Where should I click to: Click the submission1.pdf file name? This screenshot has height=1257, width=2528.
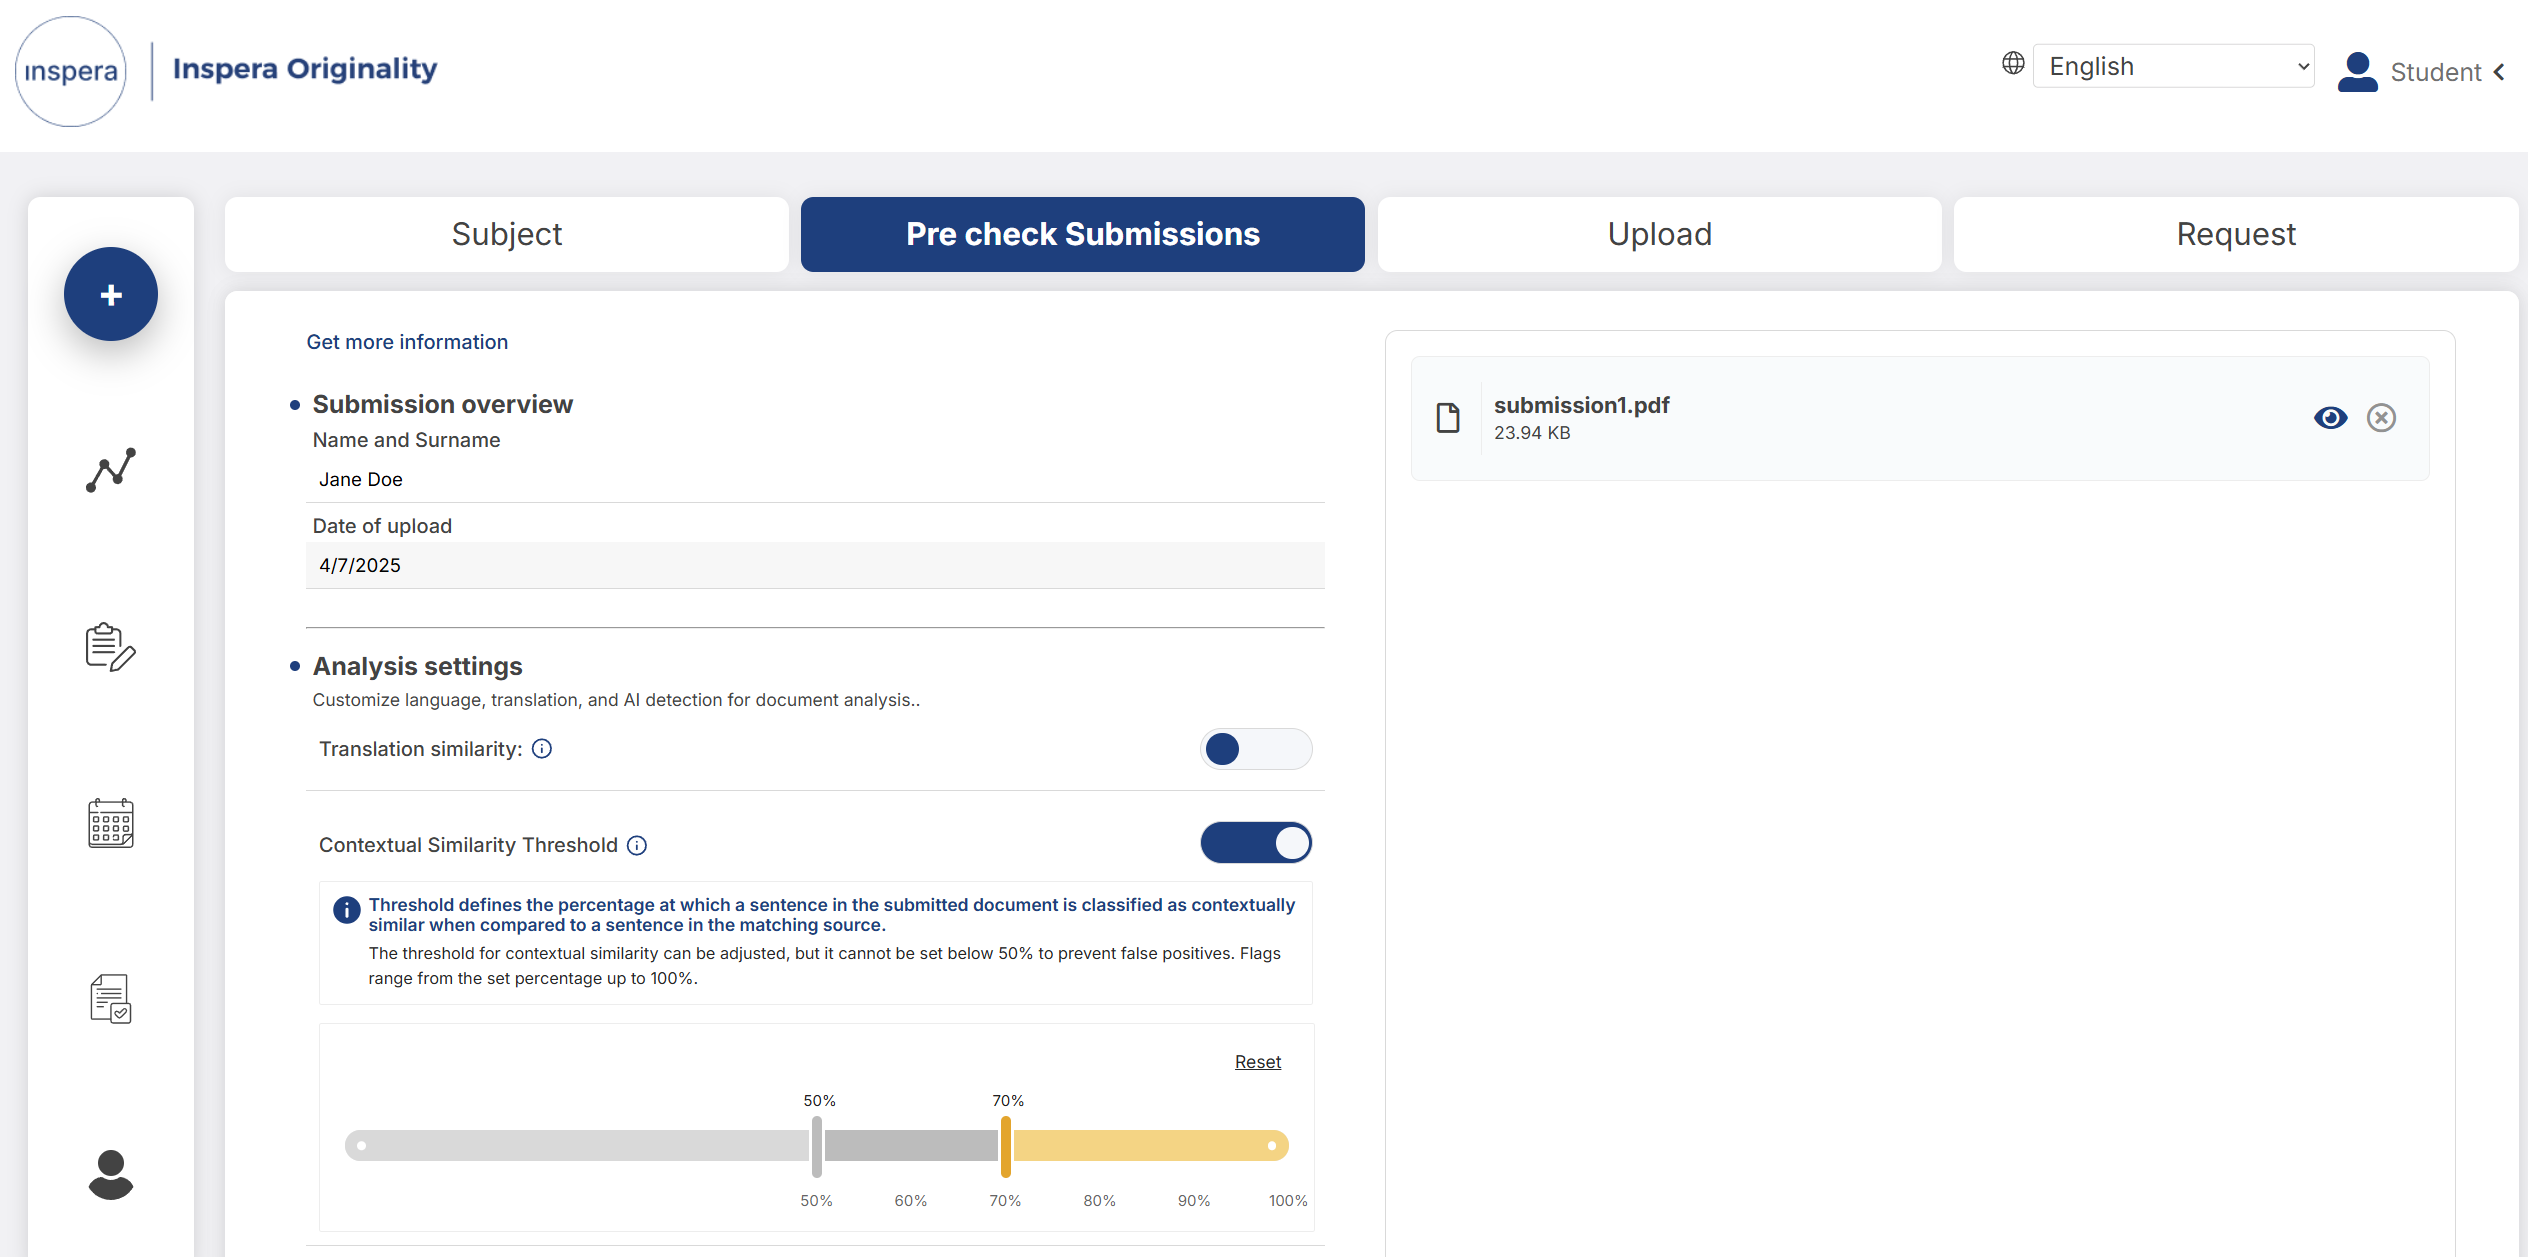(x=1582, y=405)
